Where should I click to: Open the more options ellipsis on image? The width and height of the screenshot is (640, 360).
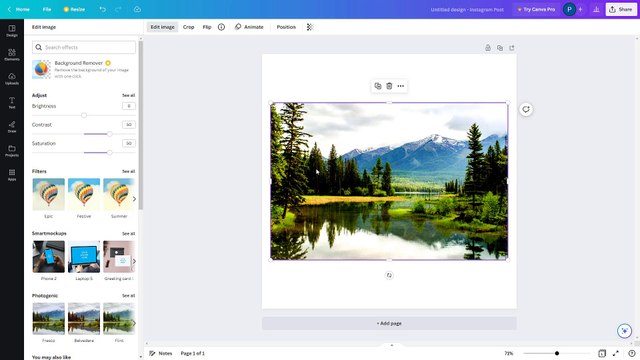coord(401,86)
